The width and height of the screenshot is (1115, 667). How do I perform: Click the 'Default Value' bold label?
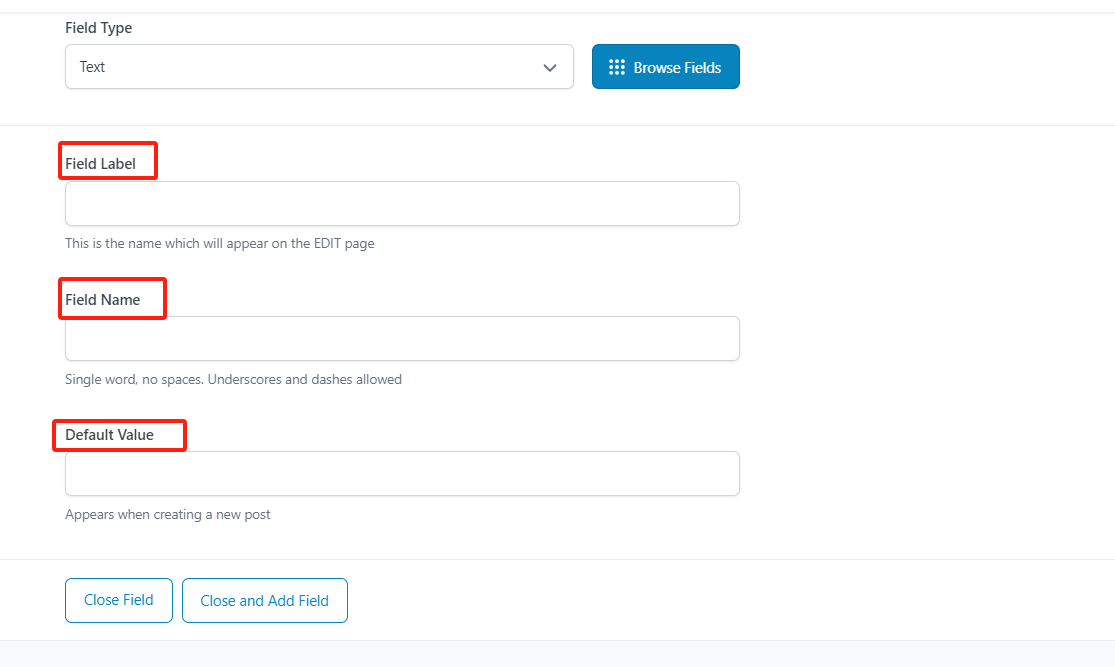tap(109, 434)
